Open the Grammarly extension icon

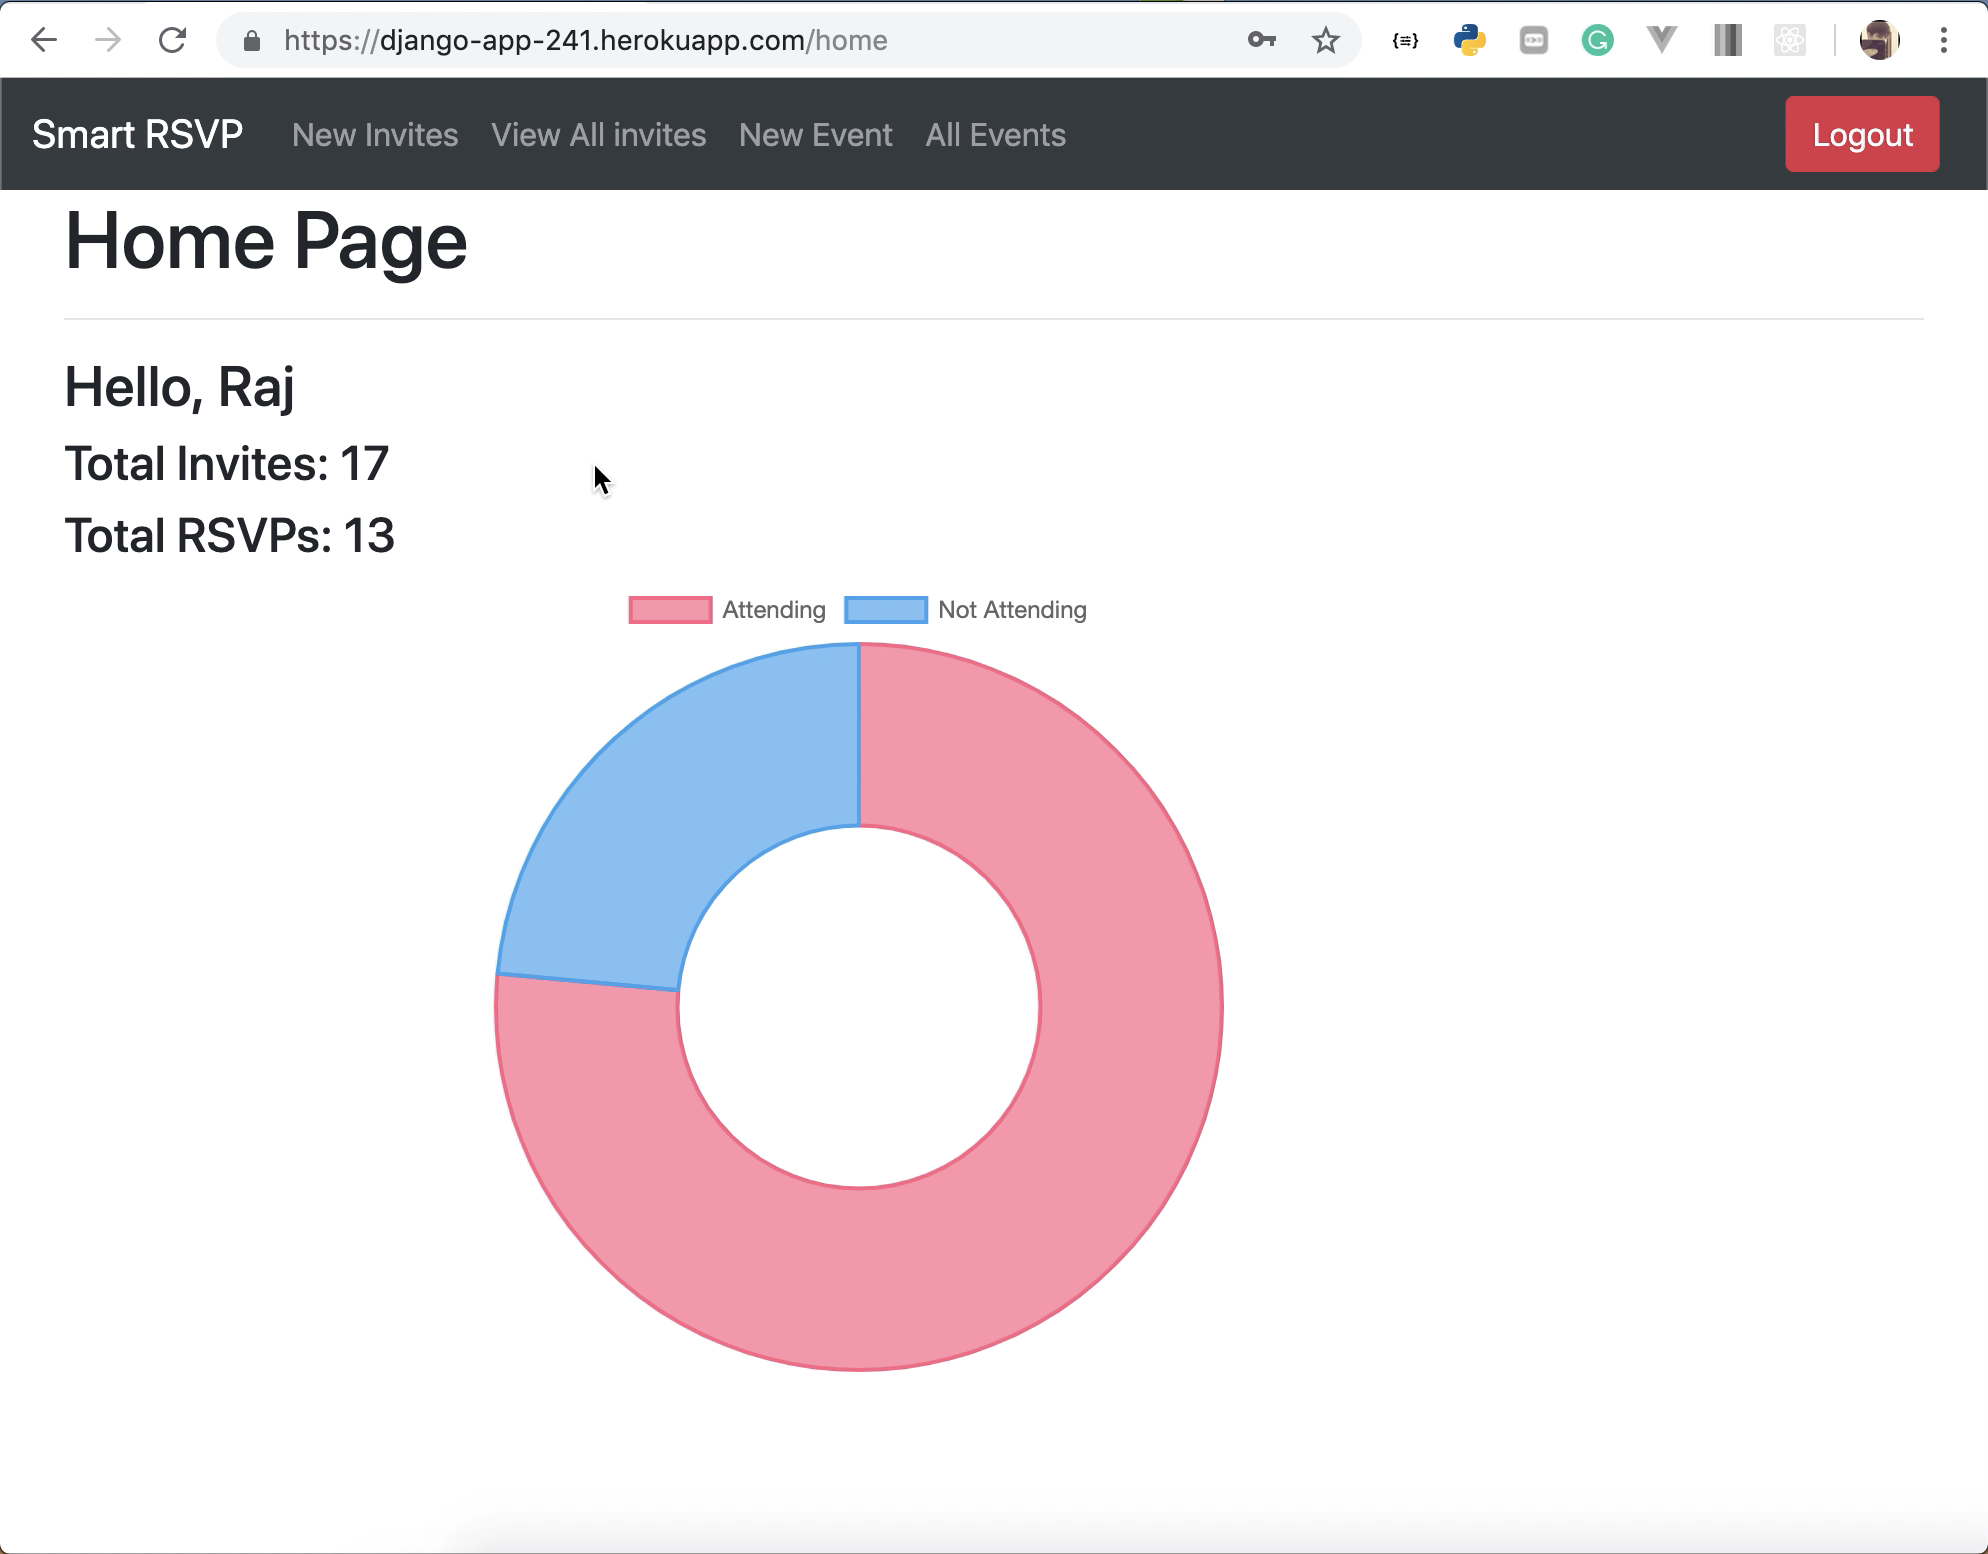pos(1597,40)
